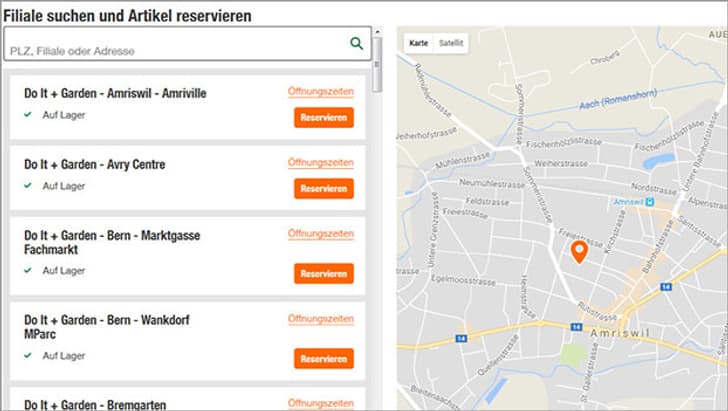728x411 pixels.
Task: Click the orange store location pin
Action: click(579, 252)
